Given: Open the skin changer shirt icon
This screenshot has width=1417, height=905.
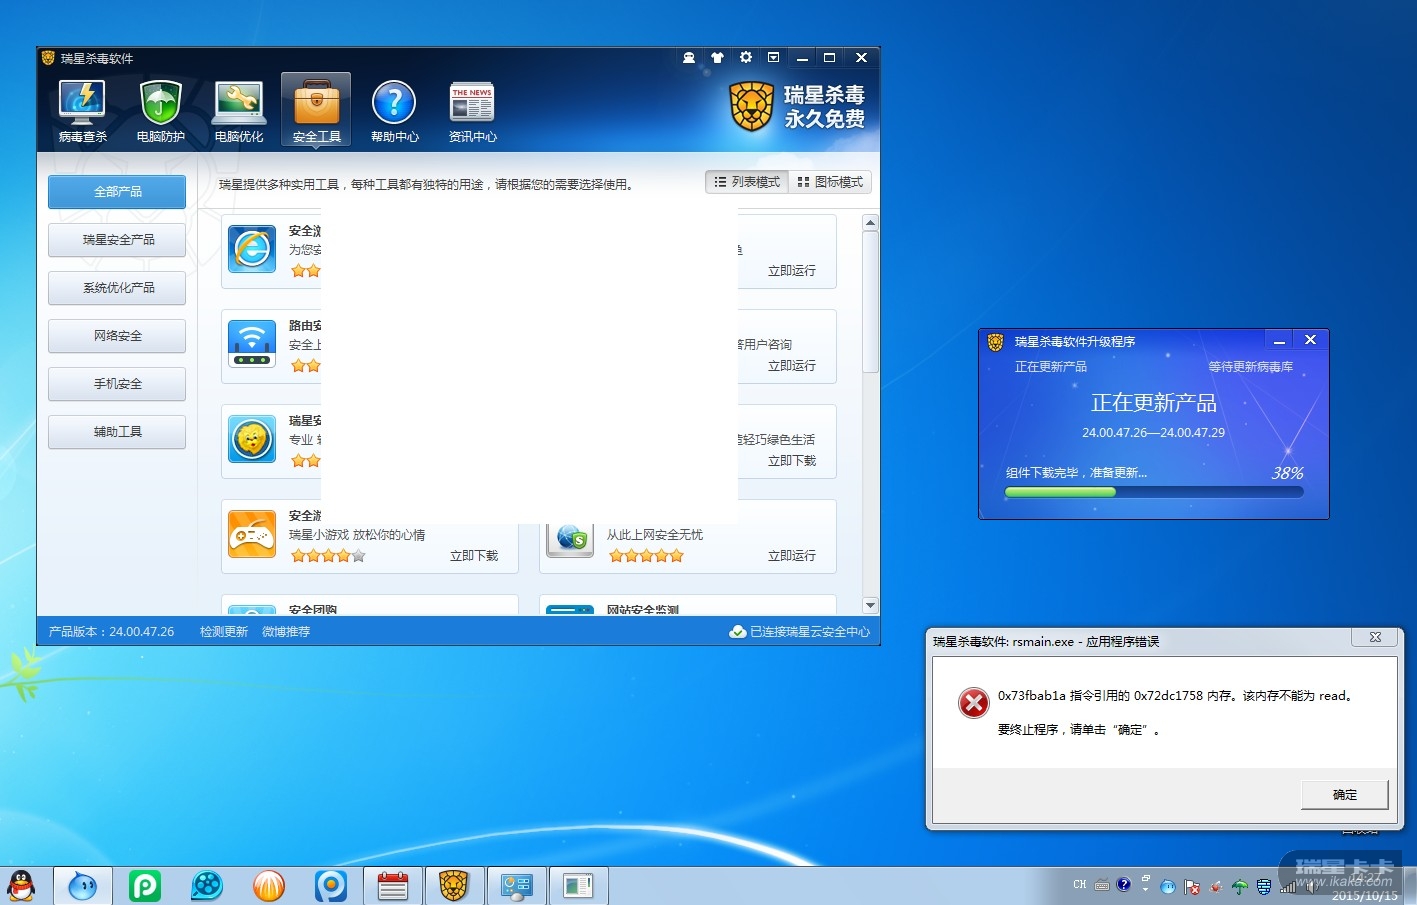Looking at the screenshot, I should 717,58.
